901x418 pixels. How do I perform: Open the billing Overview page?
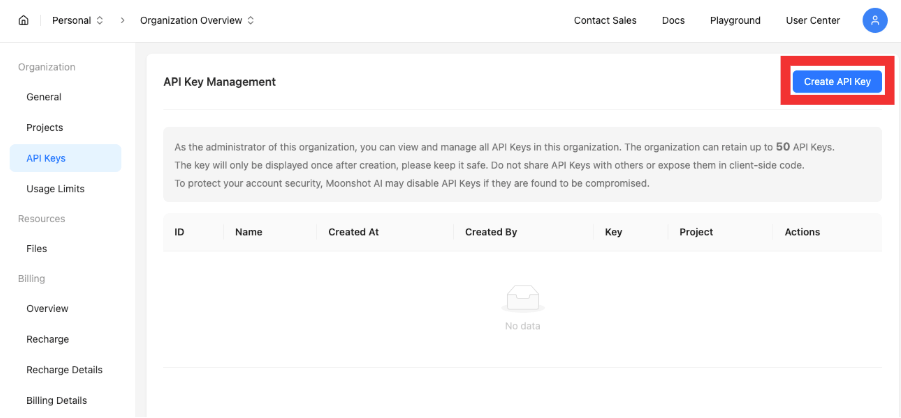coord(47,309)
